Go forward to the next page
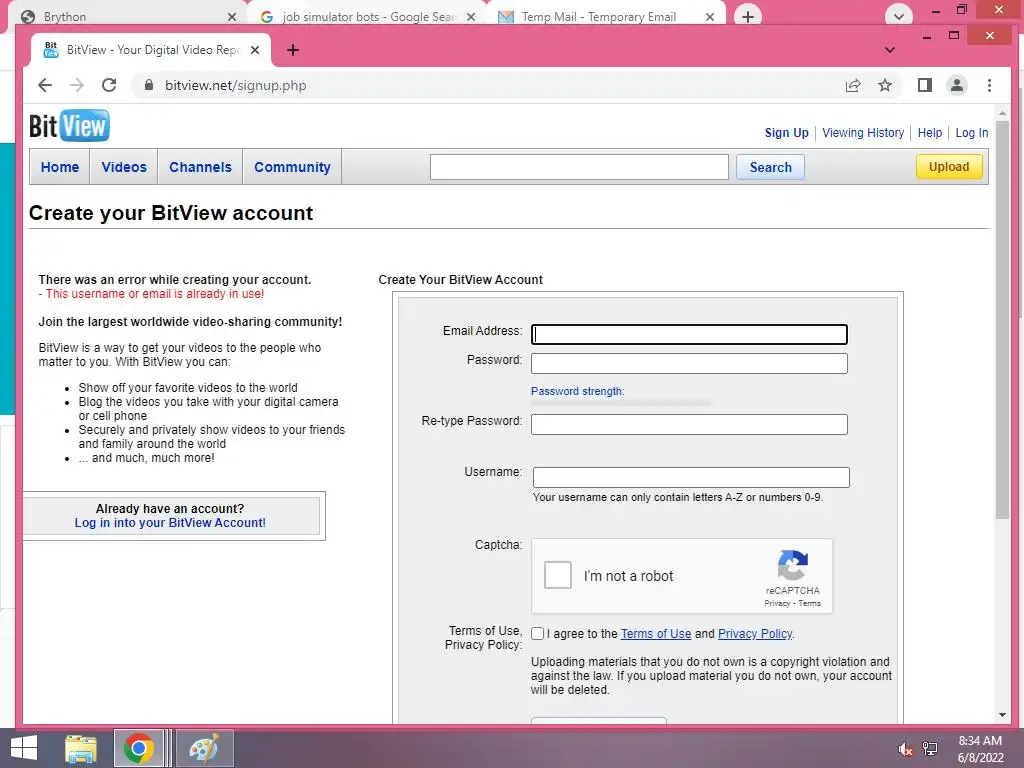This screenshot has width=1024, height=768. click(x=77, y=85)
